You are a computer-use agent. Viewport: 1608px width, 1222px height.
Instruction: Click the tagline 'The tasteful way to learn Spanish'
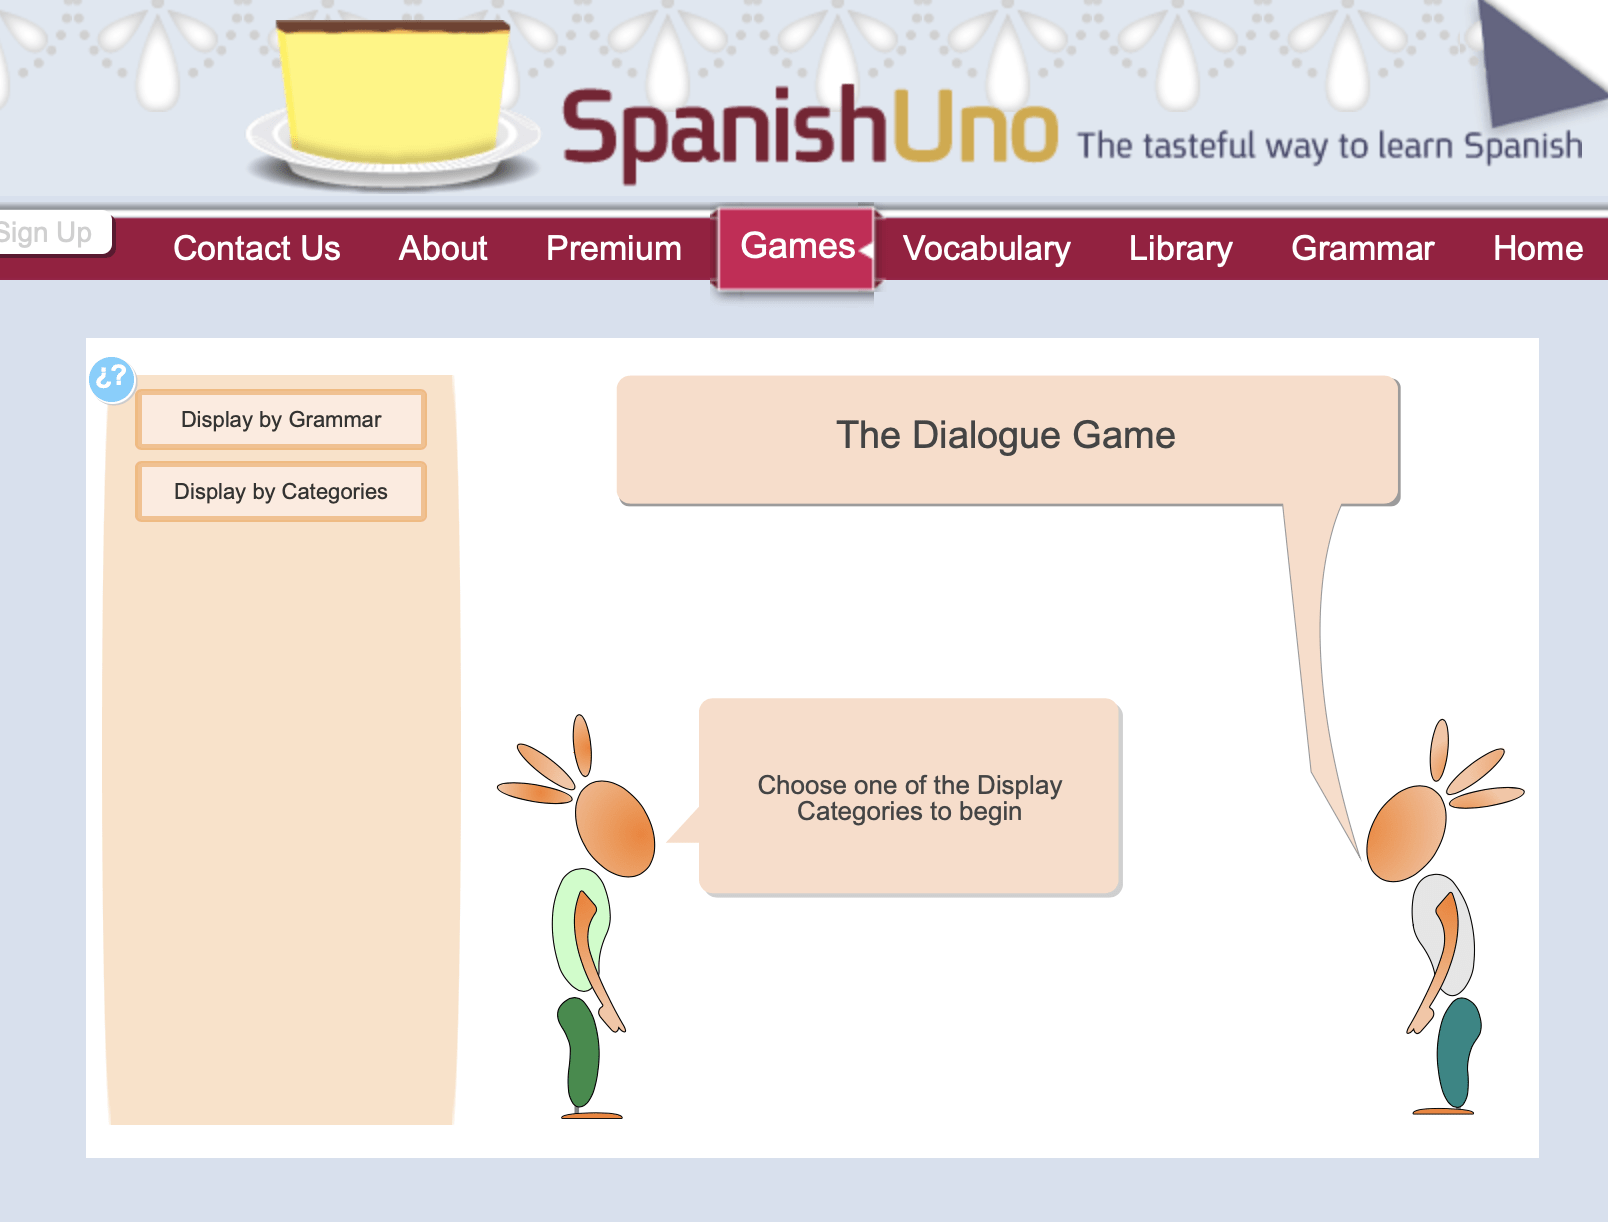tap(1330, 145)
